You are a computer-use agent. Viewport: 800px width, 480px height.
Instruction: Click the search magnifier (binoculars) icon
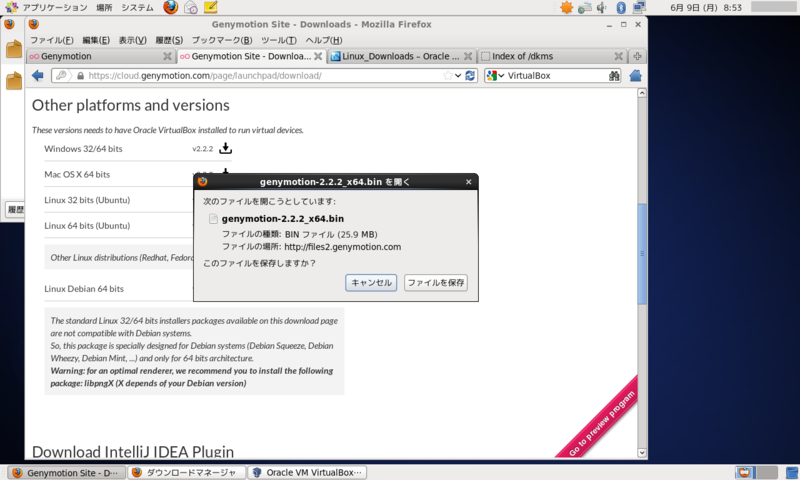point(614,75)
